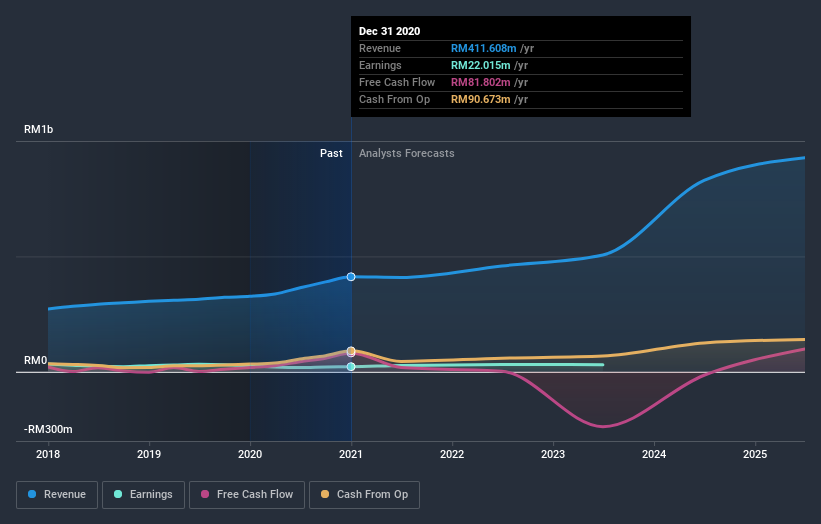Image resolution: width=821 pixels, height=524 pixels.
Task: Click the Earnings row label in tooltip
Action: coord(380,65)
